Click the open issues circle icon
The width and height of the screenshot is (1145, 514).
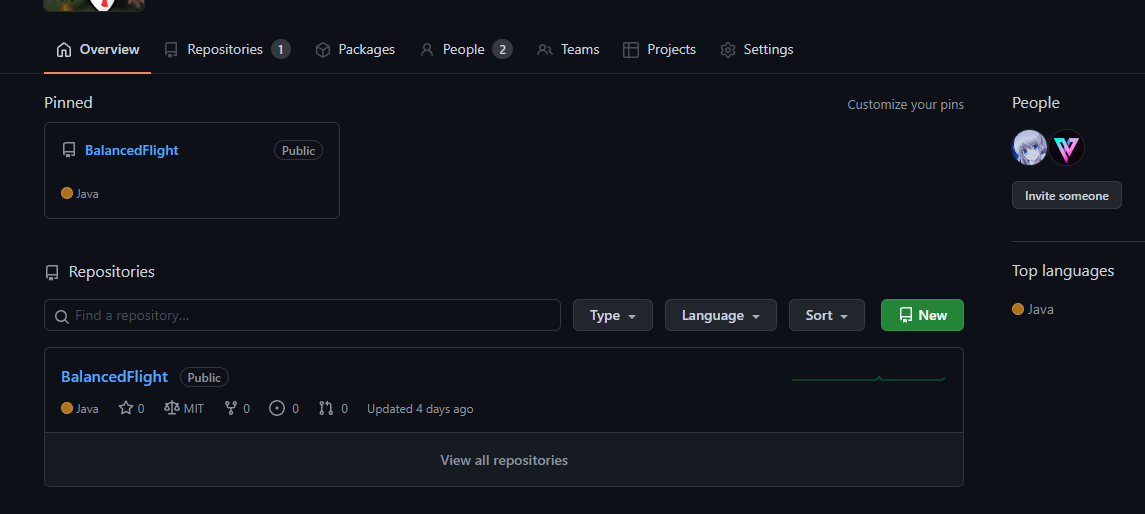click(x=277, y=408)
